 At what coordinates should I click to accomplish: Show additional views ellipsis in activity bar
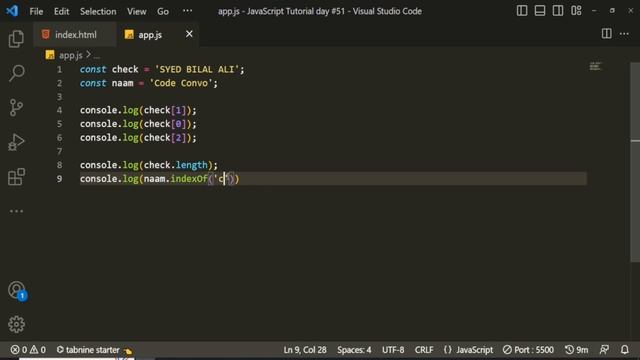coord(16,211)
